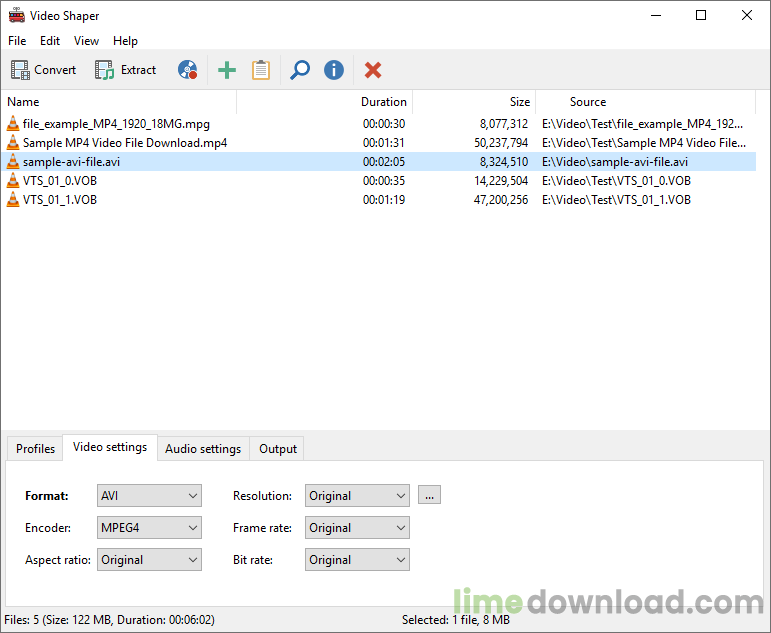Switch to the Audio settings tab
771x633 pixels.
pos(203,449)
